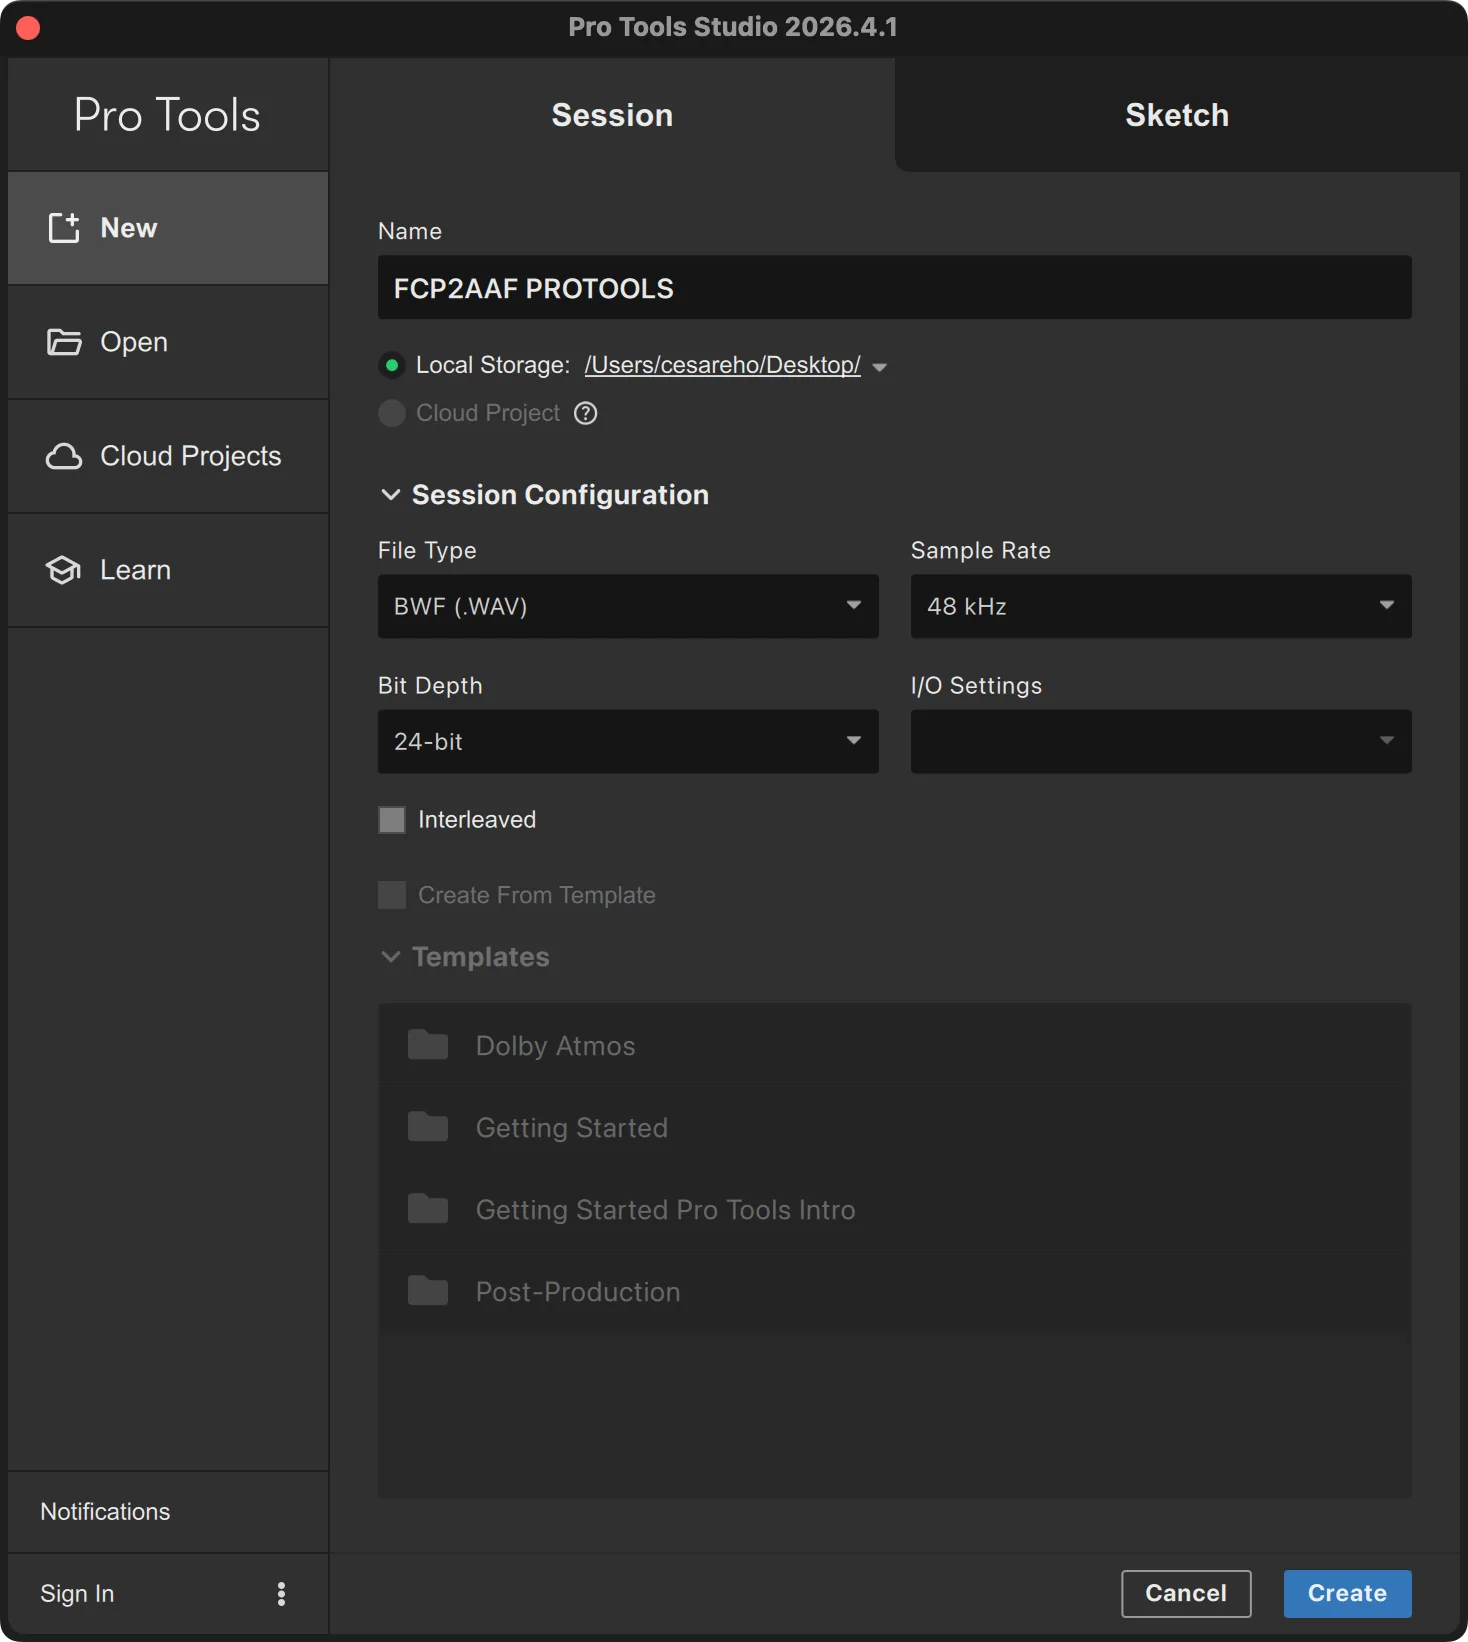Collapse the Session Configuration section
Viewport: 1468px width, 1642px height.
tap(391, 495)
